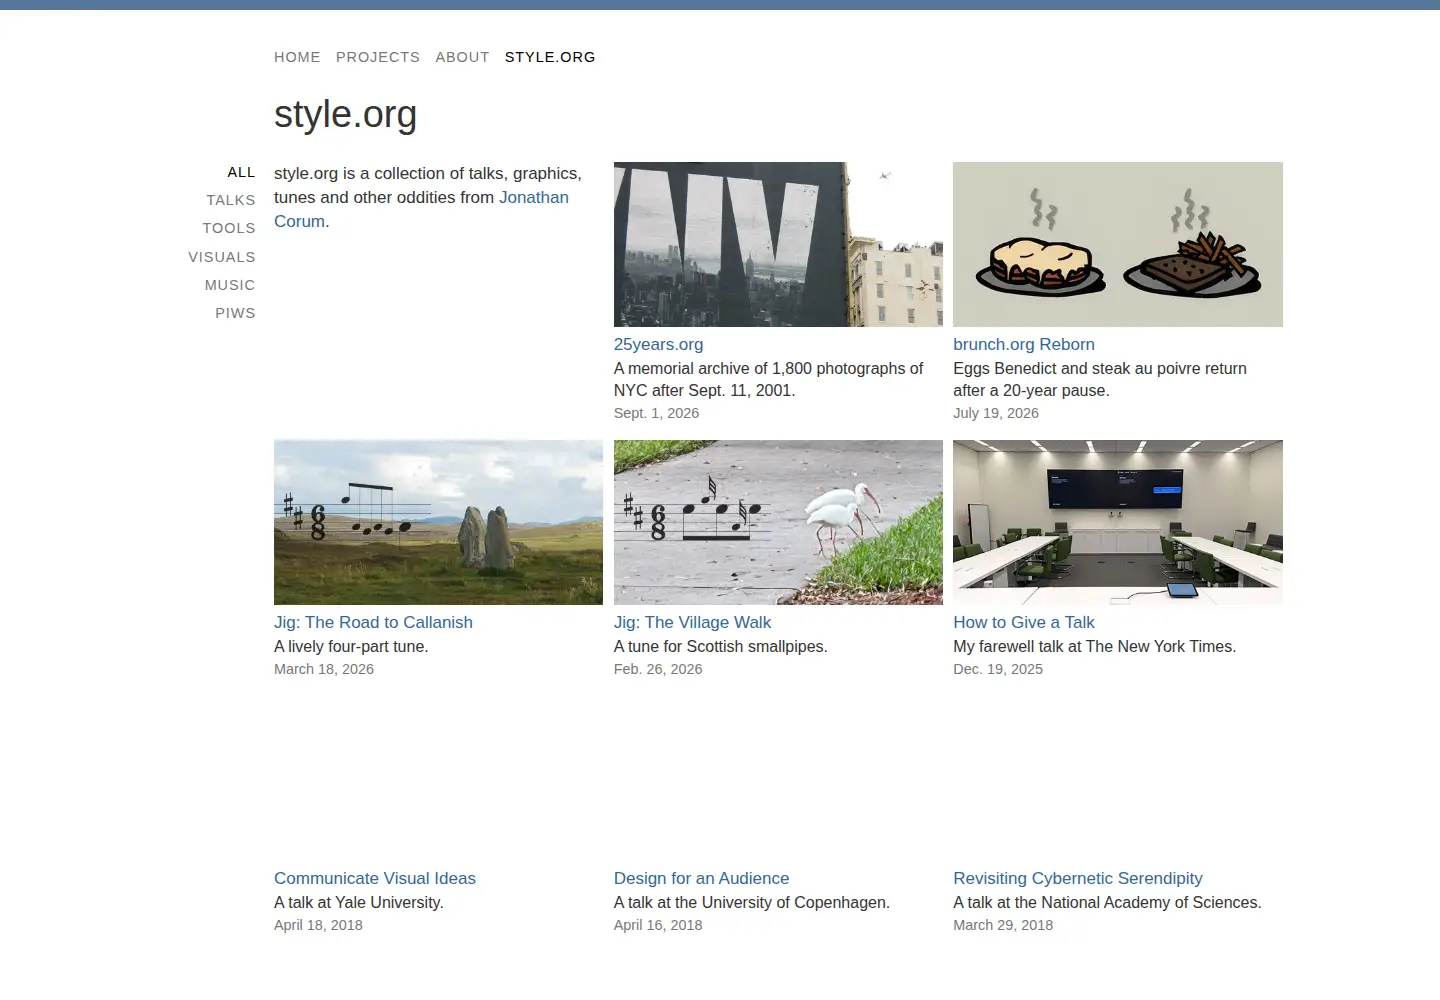Click the date 'Dec. 19, 2025'

click(998, 669)
